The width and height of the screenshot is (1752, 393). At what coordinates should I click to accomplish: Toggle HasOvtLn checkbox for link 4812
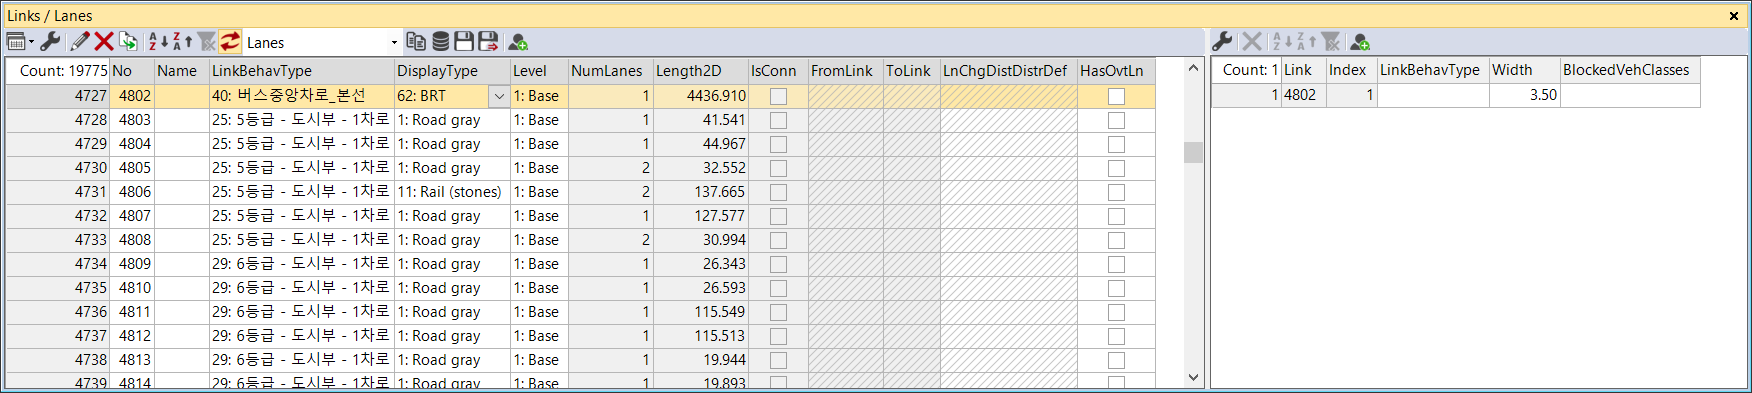(x=1116, y=336)
